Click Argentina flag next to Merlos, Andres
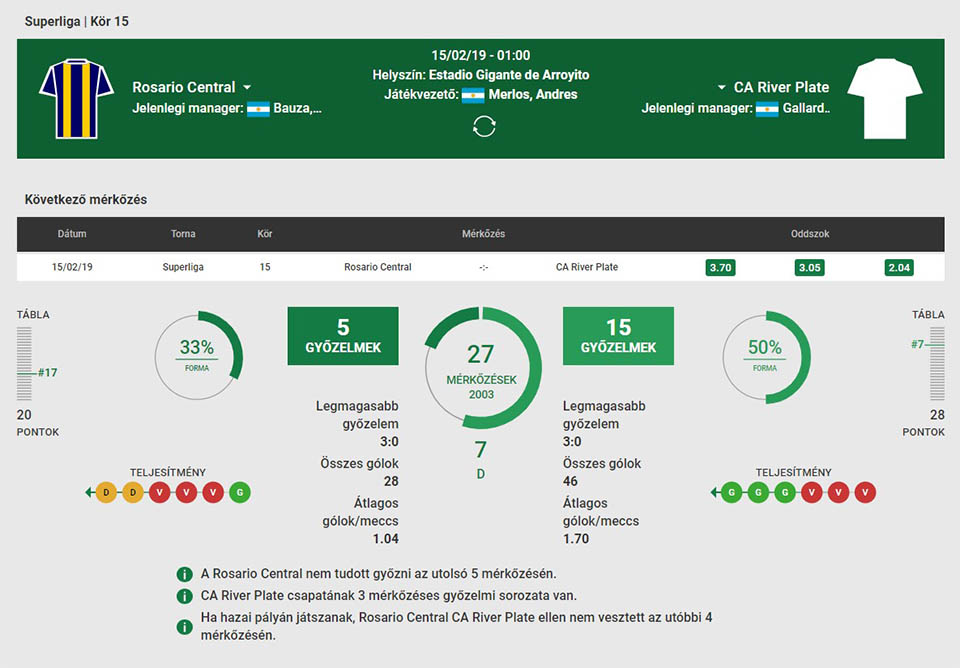The height and width of the screenshot is (668, 960). pyautogui.click(x=473, y=95)
